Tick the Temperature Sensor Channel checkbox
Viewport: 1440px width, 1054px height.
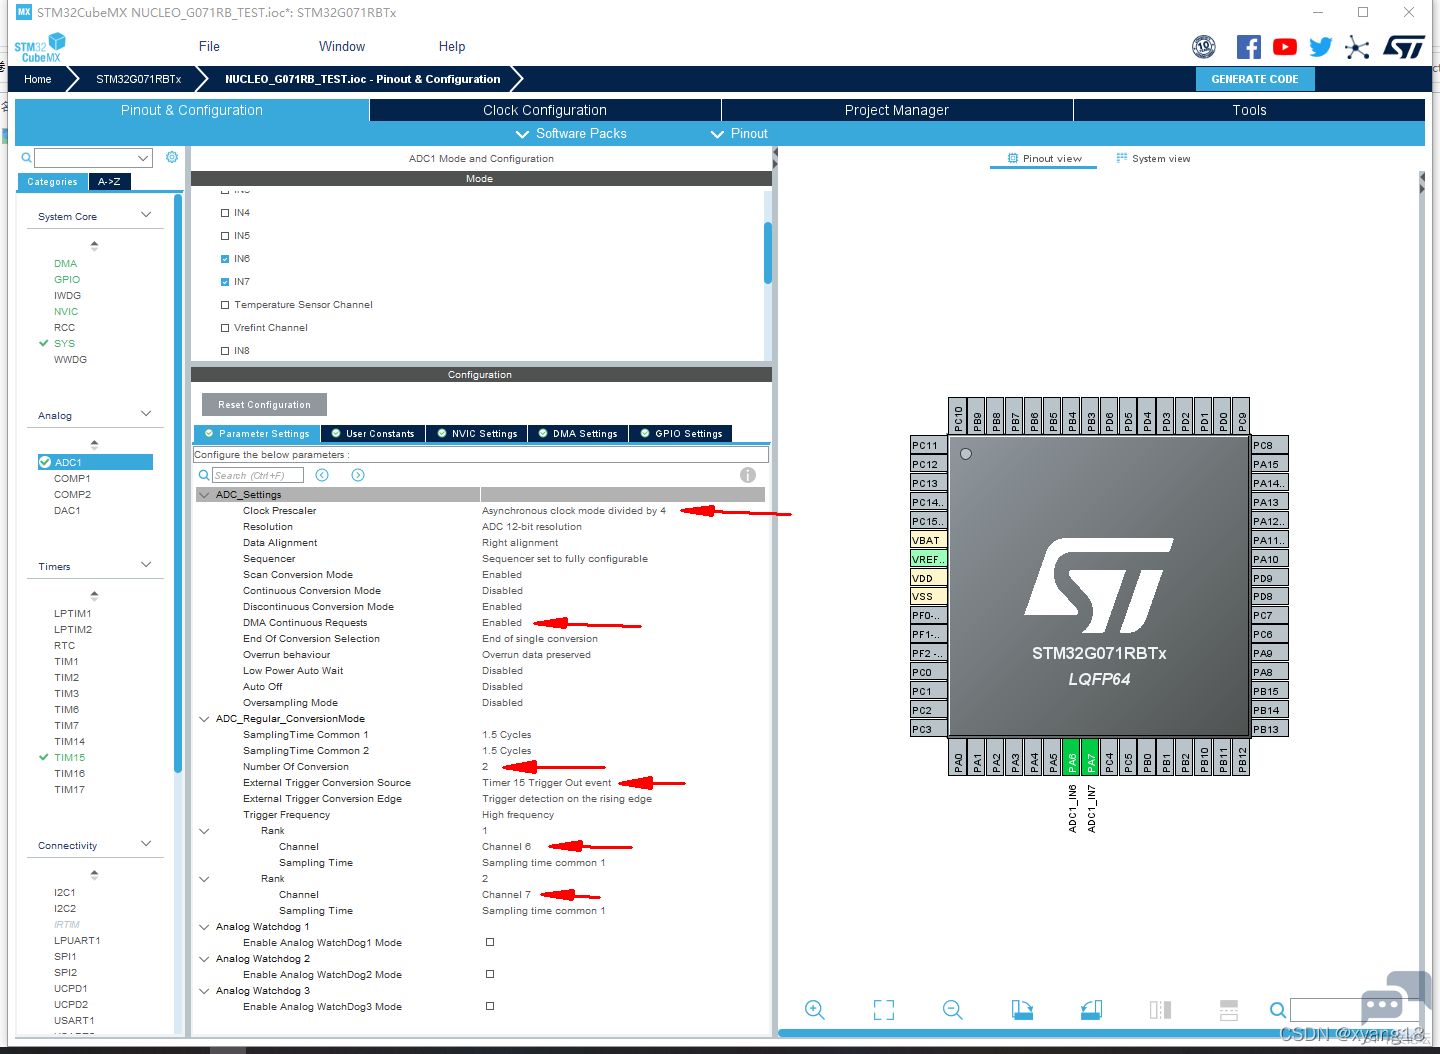click(x=225, y=305)
